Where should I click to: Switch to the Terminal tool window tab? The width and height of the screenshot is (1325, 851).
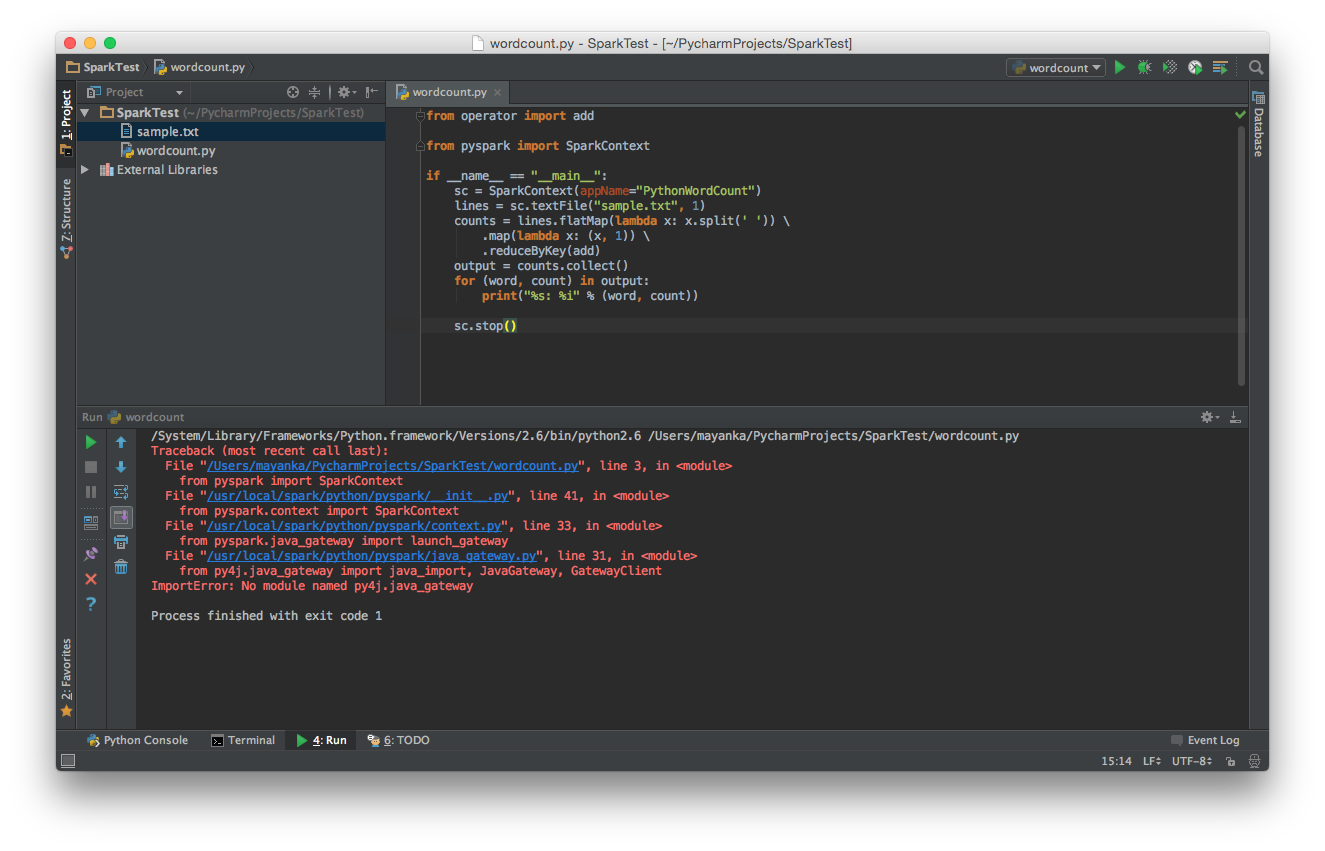click(243, 740)
